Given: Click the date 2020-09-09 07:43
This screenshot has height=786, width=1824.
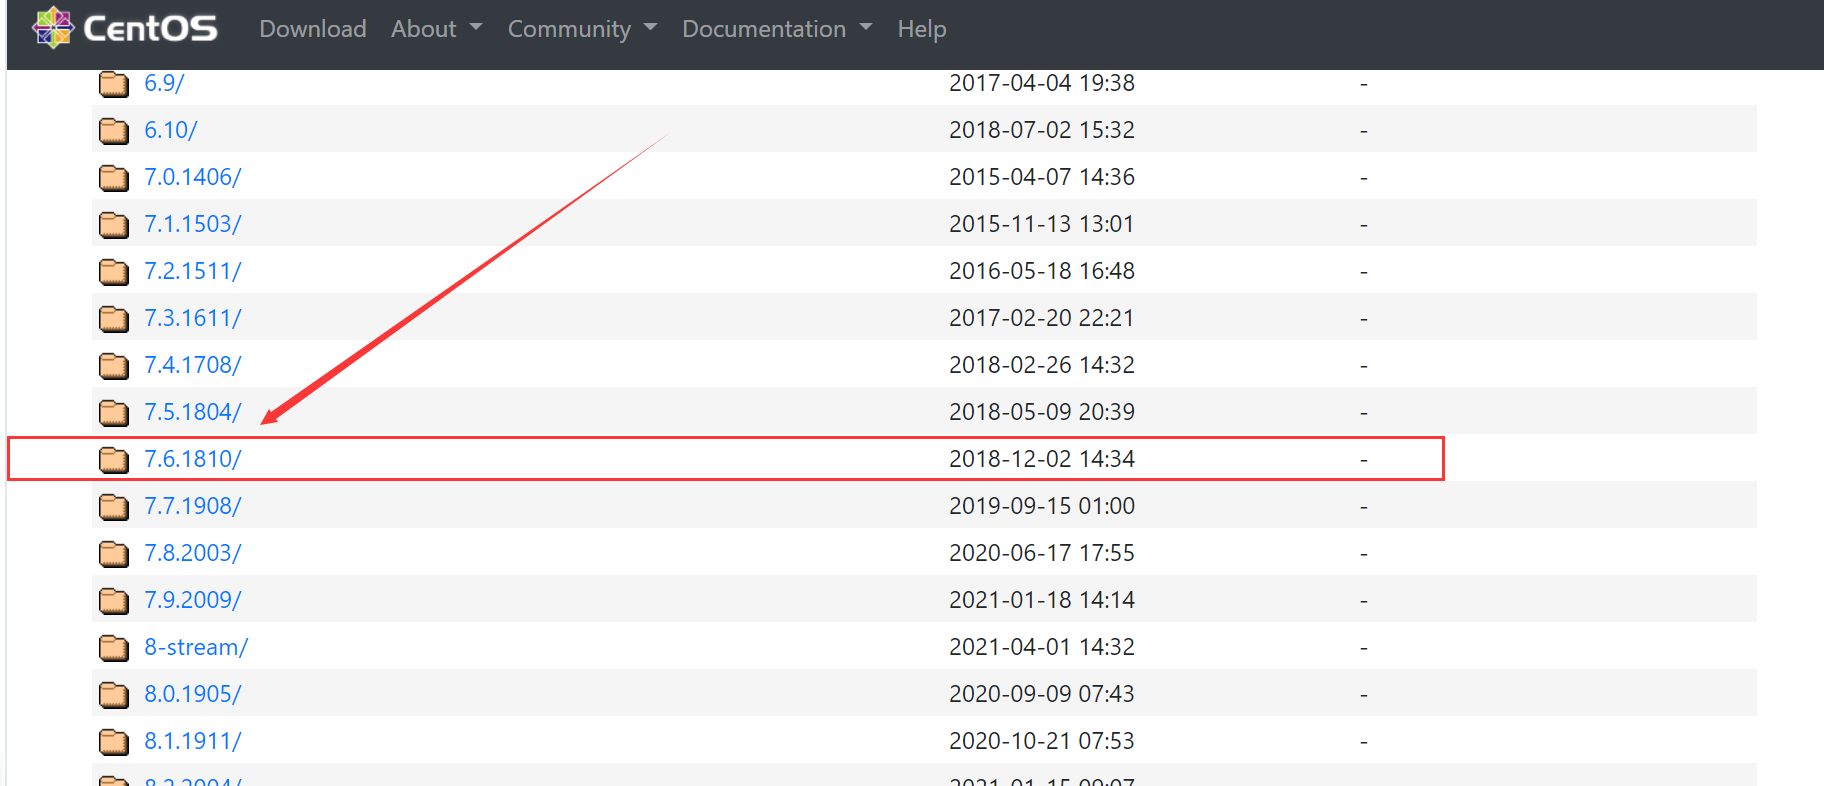Looking at the screenshot, I should click(1042, 694).
